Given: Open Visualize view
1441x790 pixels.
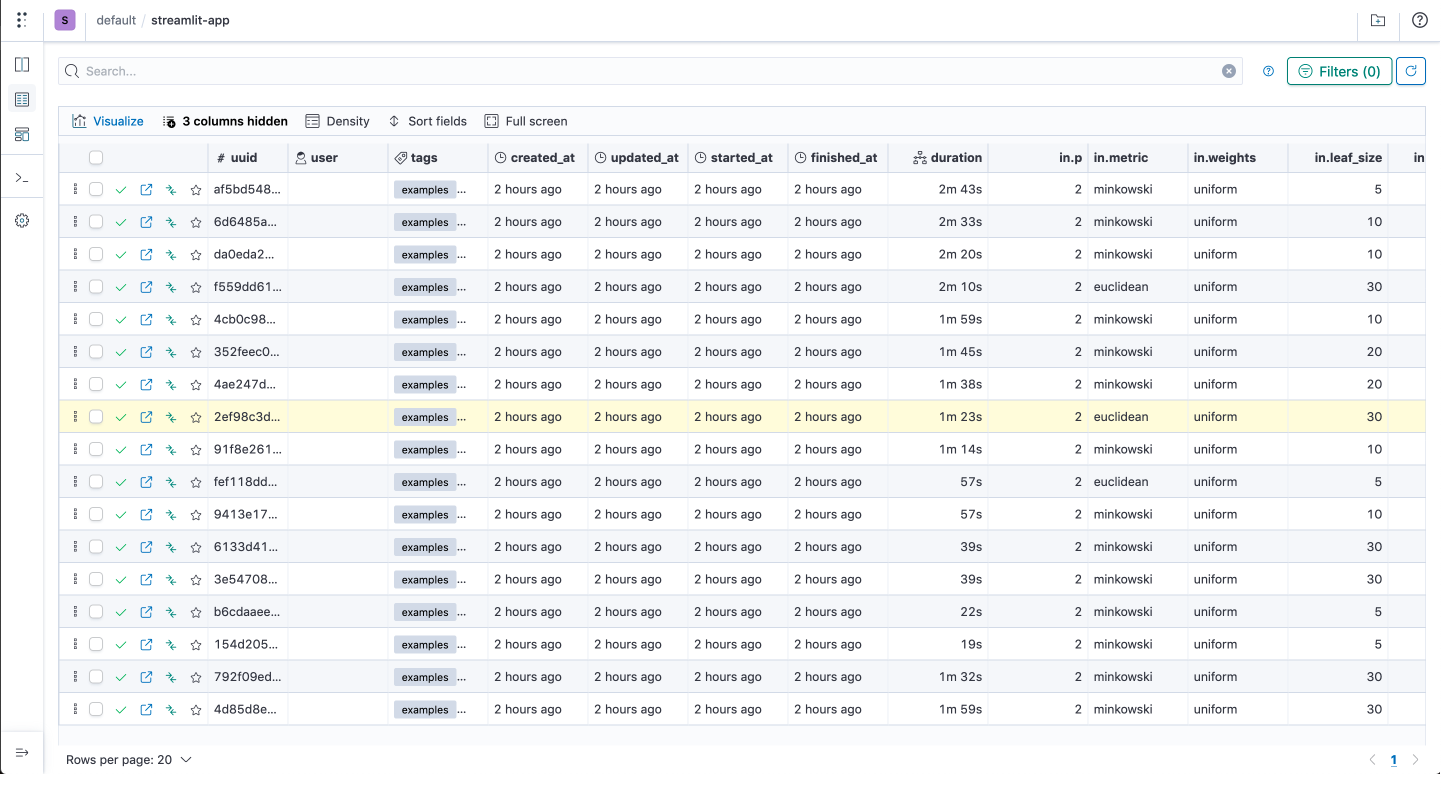Looking at the screenshot, I should point(108,121).
